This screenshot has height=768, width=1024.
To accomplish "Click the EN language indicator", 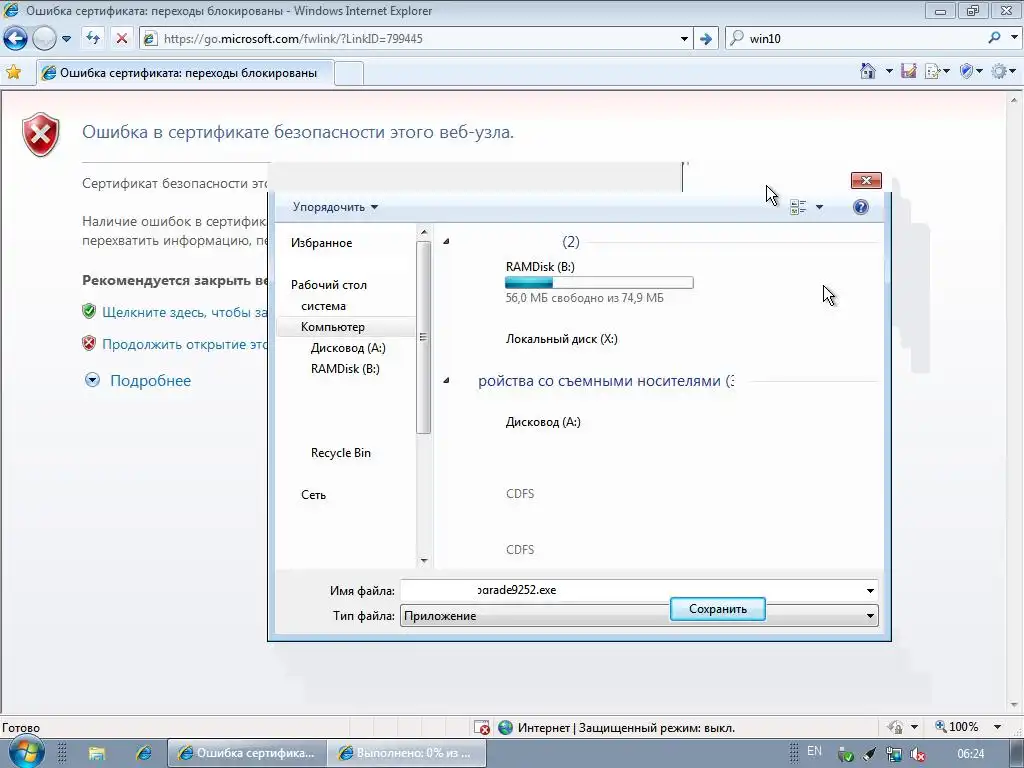I will 814,751.
